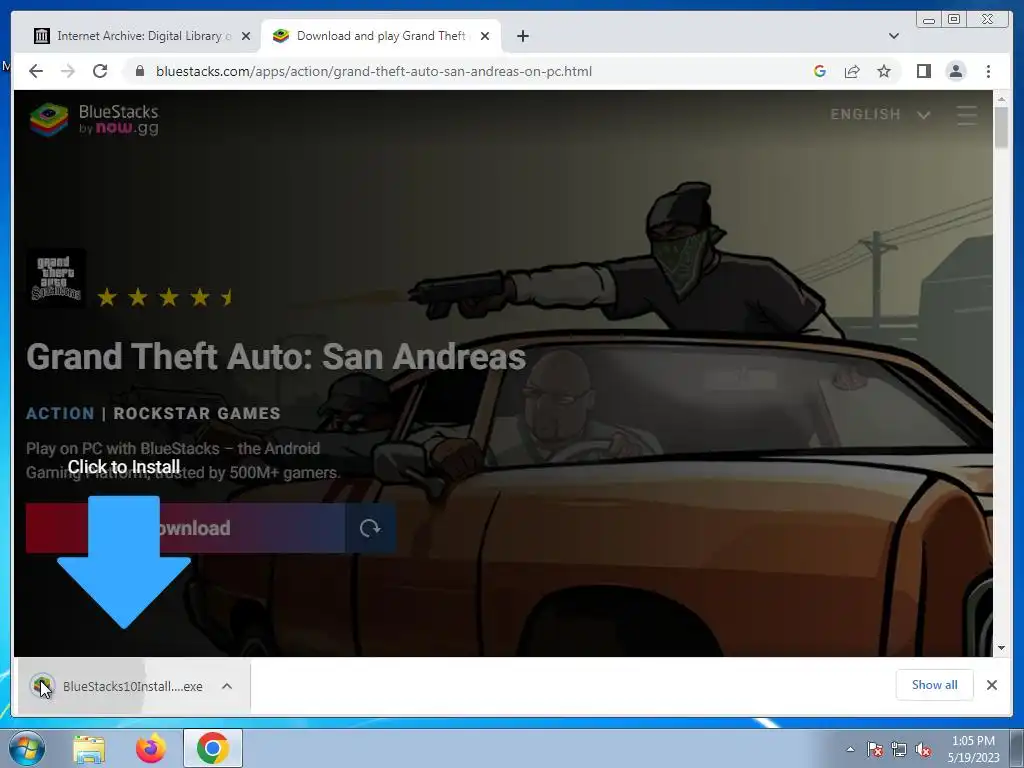Open the Chrome profile avatar
Screen dimensions: 1024x768
(955, 71)
